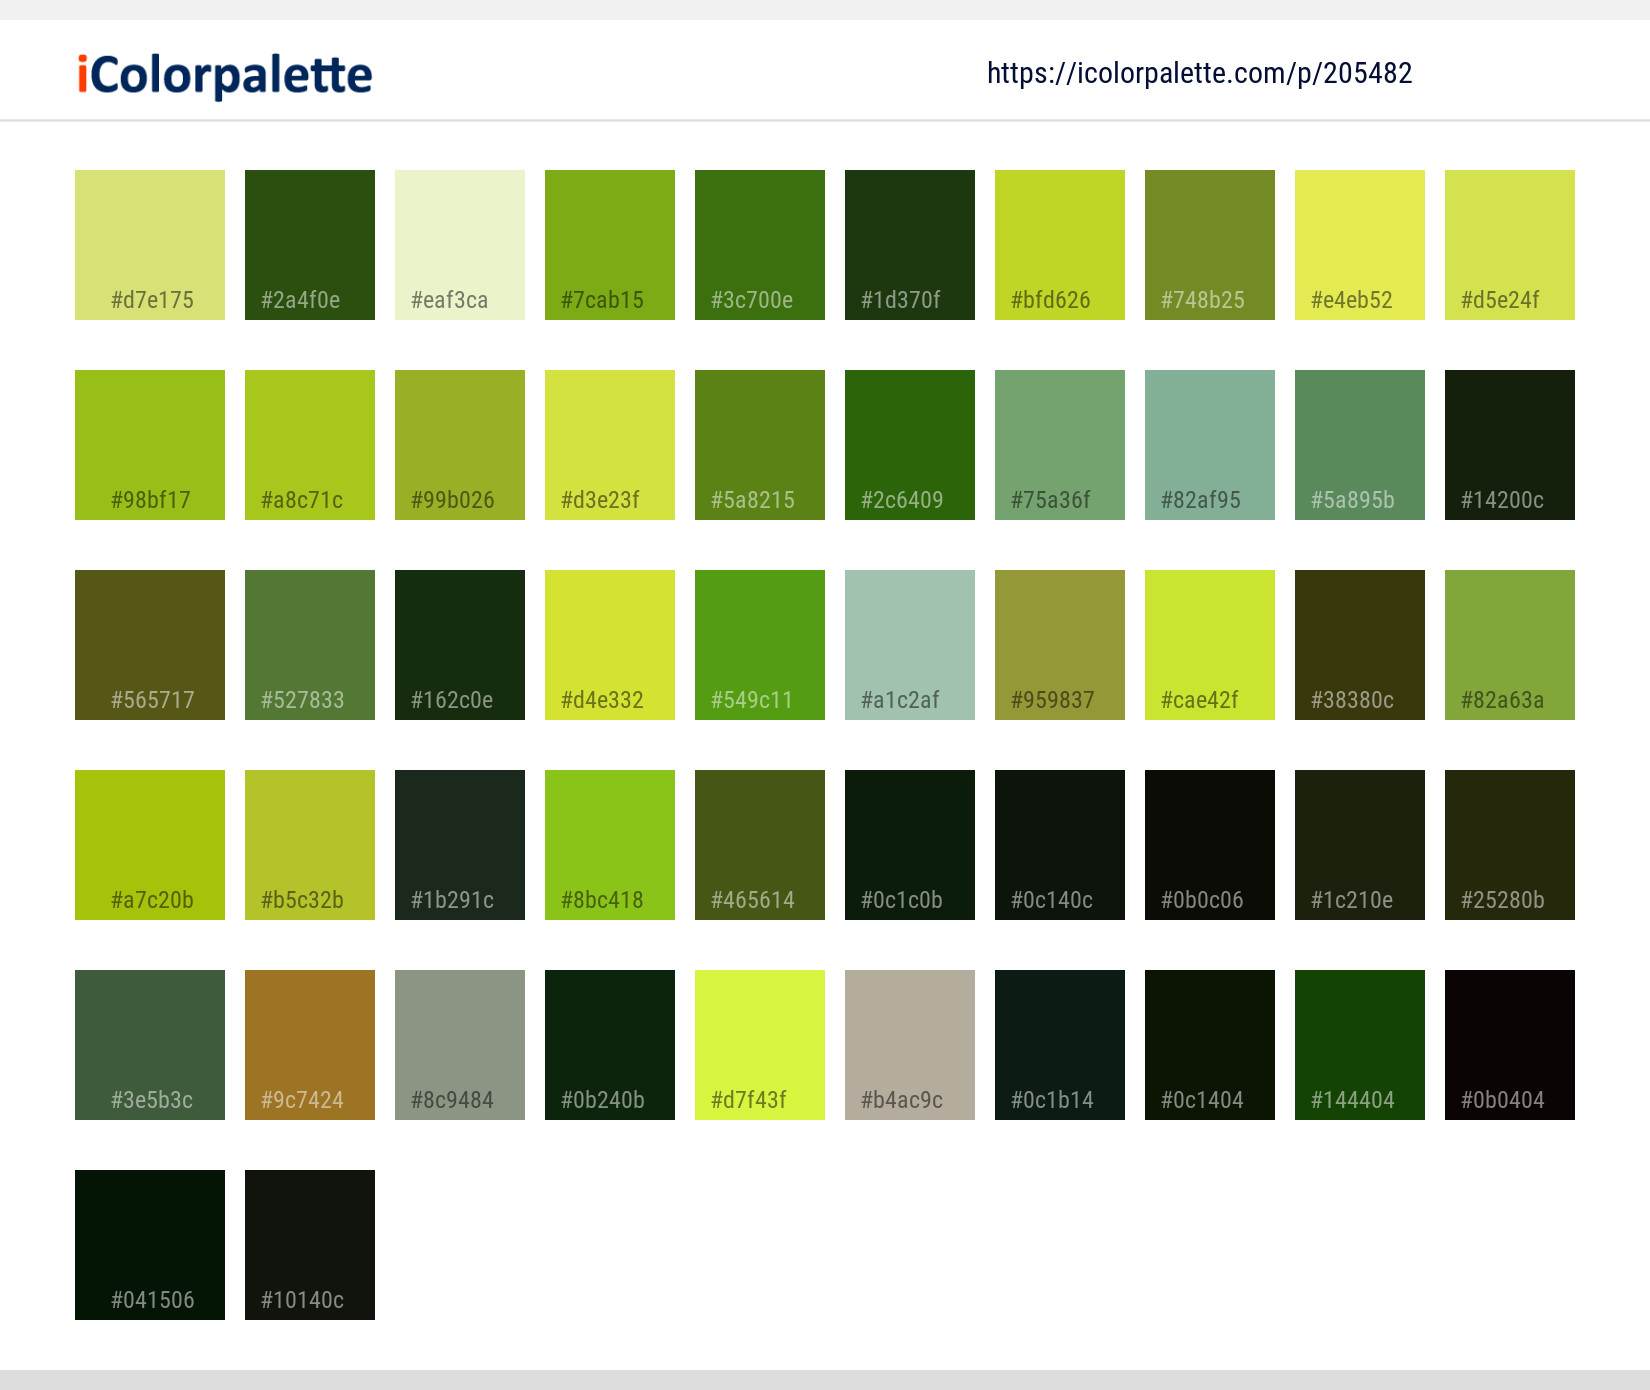The image size is (1650, 1390).
Task: Select the #549c11 vivid green swatch
Action: pos(760,645)
